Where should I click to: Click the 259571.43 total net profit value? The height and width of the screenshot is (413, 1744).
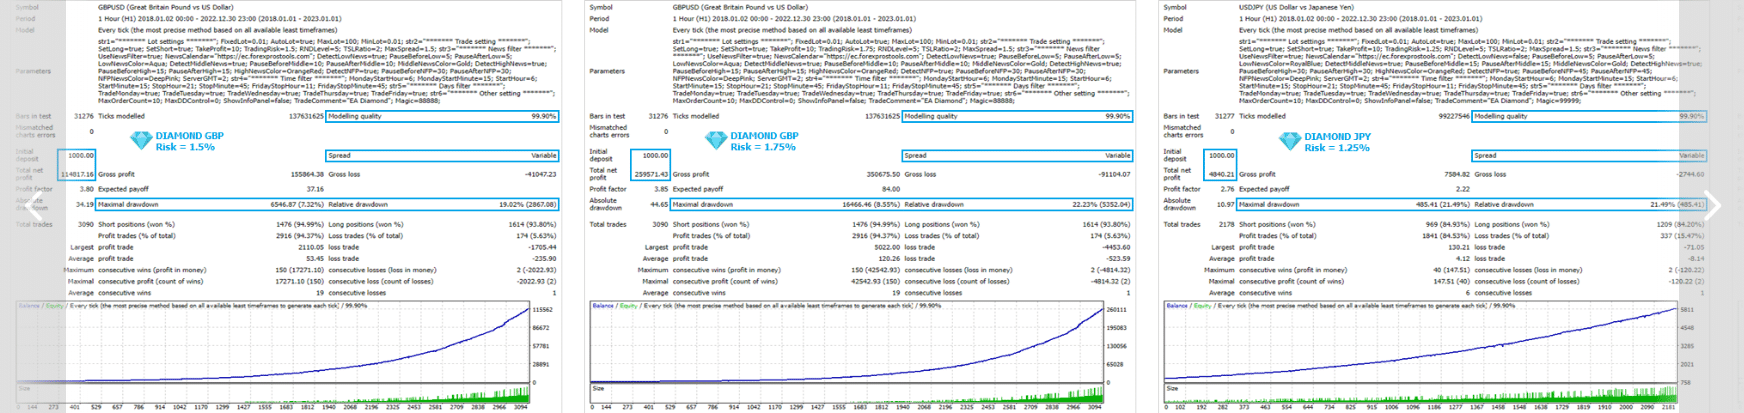651,174
